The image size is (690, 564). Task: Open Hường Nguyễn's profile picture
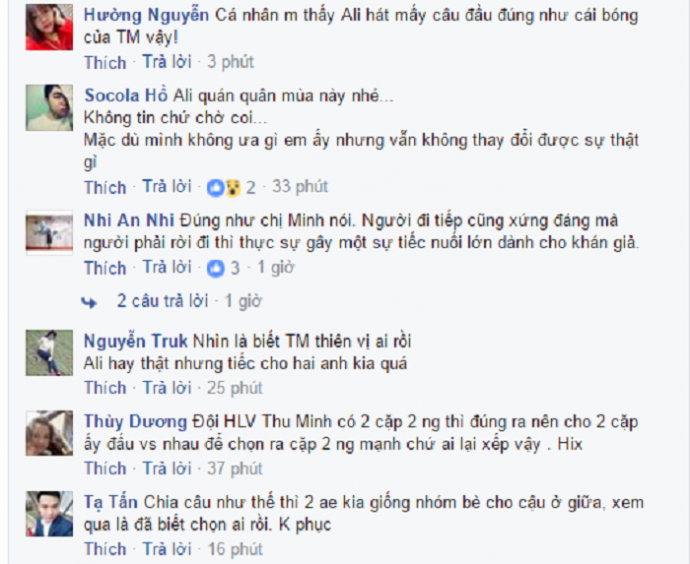pyautogui.click(x=49, y=27)
